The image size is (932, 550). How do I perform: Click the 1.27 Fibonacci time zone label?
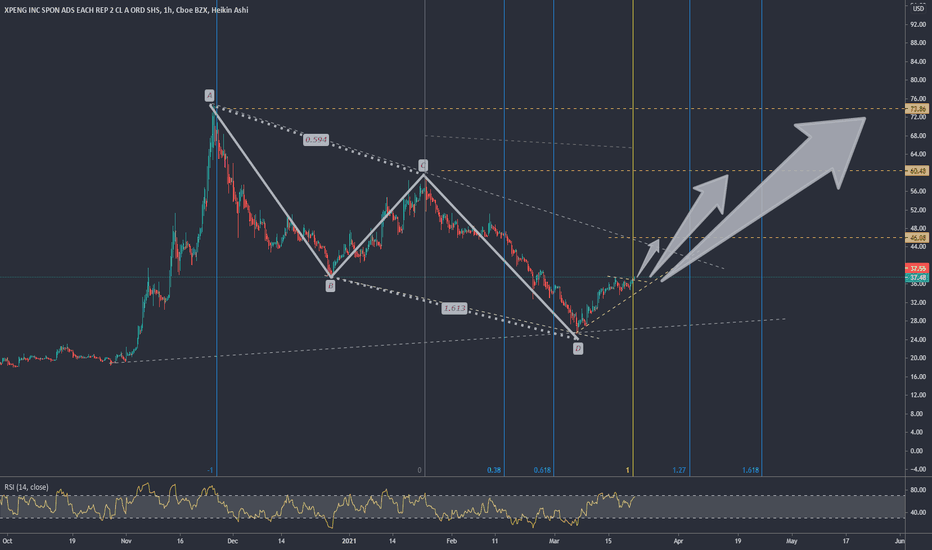tap(679, 470)
